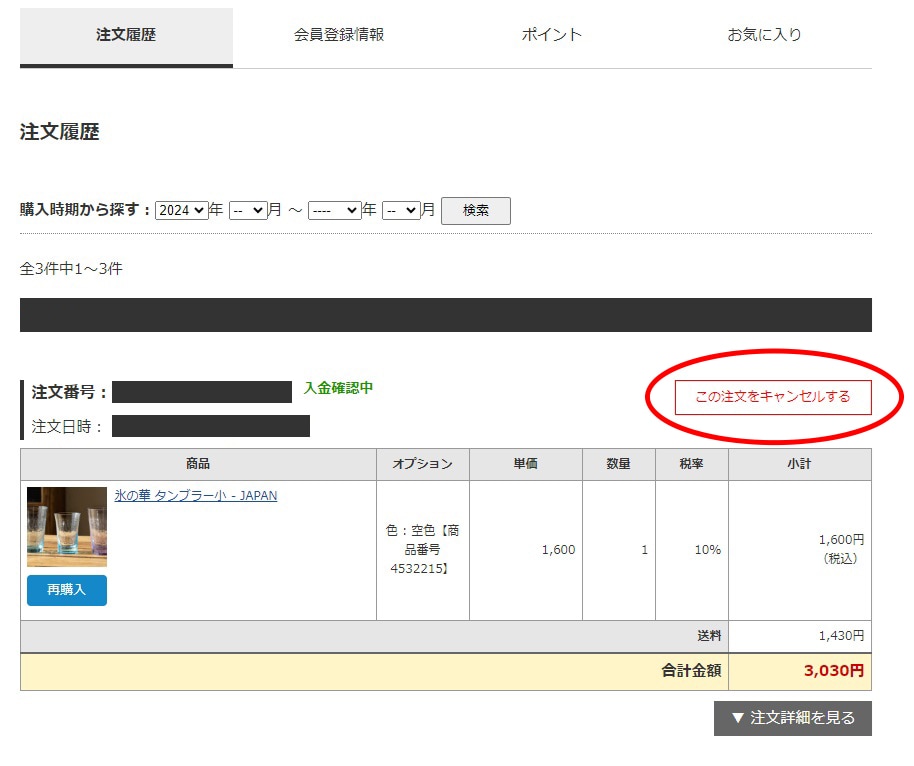Expand 注文詳細を見る order details
This screenshot has height=766, width=914.
792,718
